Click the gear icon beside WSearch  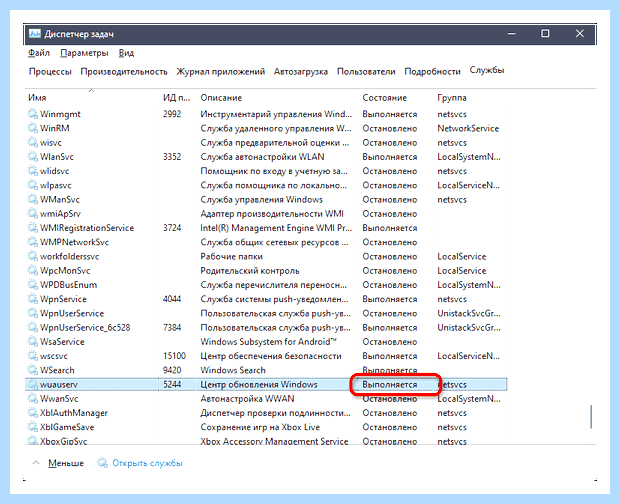[32, 370]
